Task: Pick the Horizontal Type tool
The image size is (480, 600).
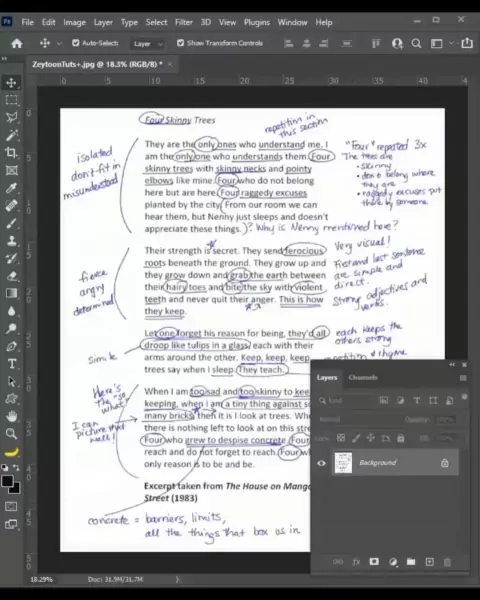Action: click(x=11, y=364)
